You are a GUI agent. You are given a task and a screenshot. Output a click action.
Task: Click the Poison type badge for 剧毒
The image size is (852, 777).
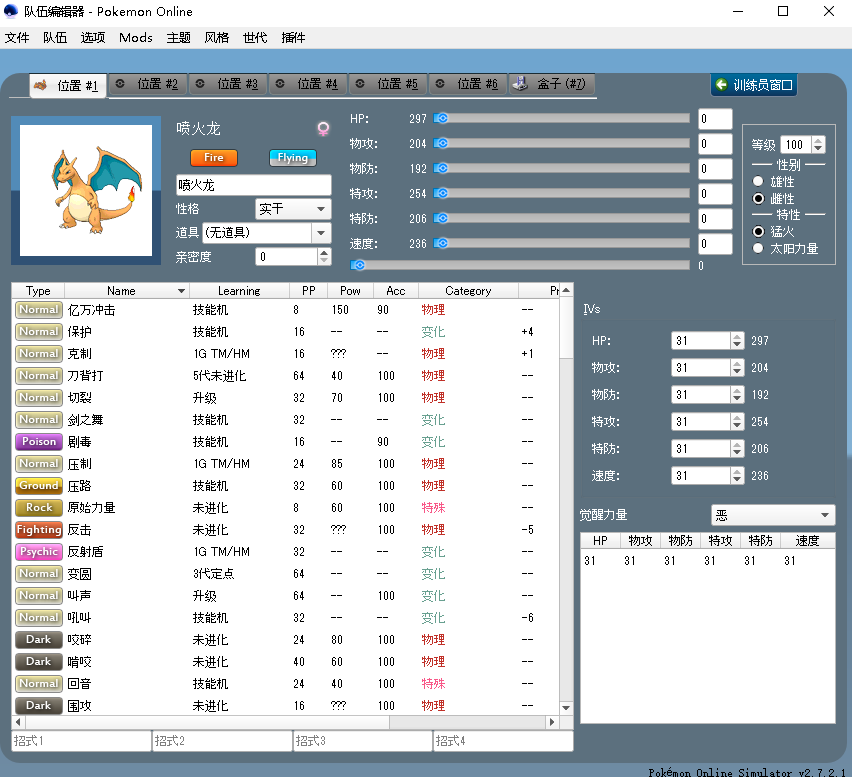pos(39,441)
